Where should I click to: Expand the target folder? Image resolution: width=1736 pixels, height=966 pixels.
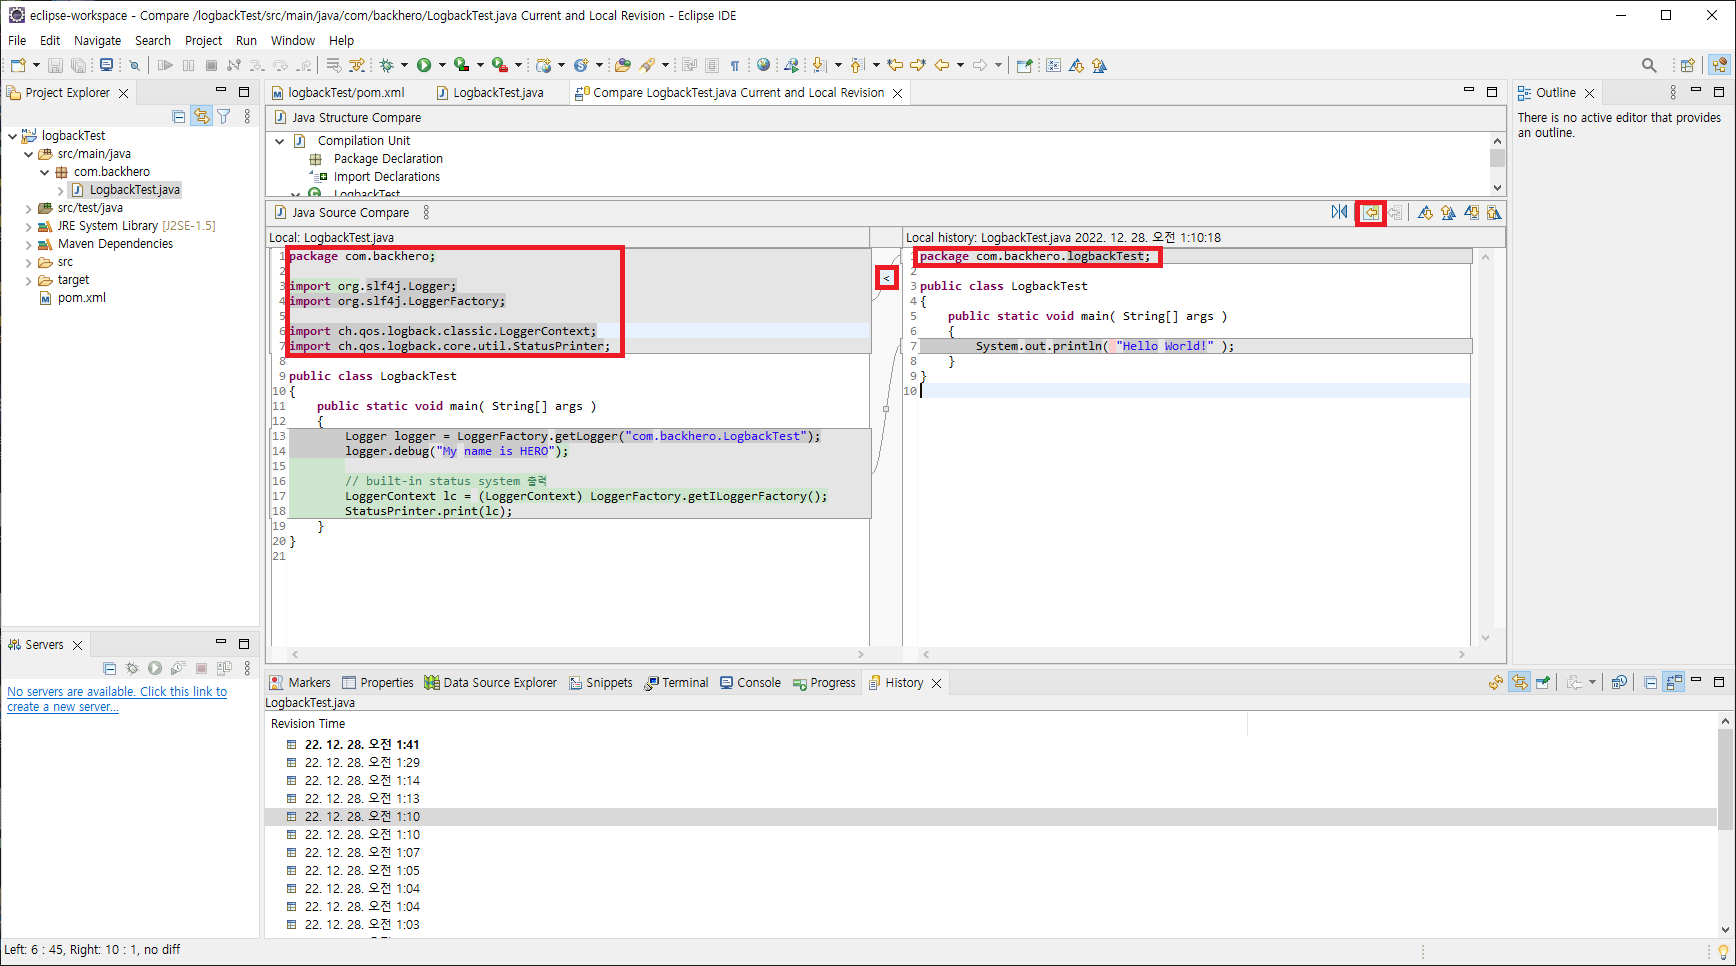click(x=28, y=280)
